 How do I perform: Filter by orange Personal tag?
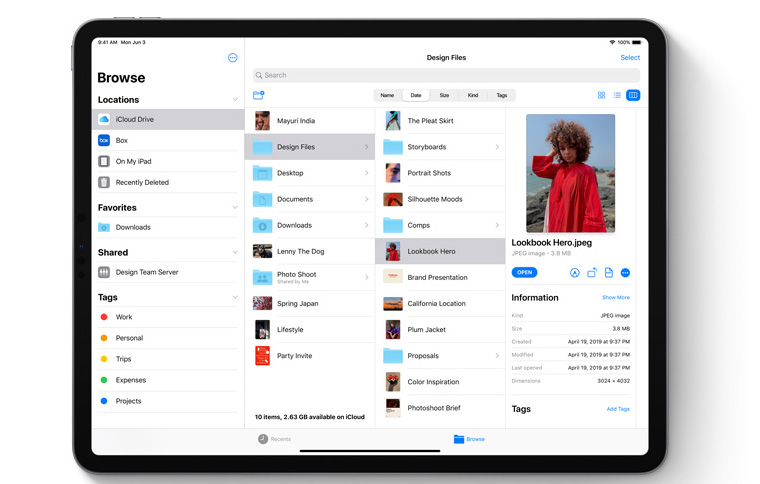(x=168, y=338)
